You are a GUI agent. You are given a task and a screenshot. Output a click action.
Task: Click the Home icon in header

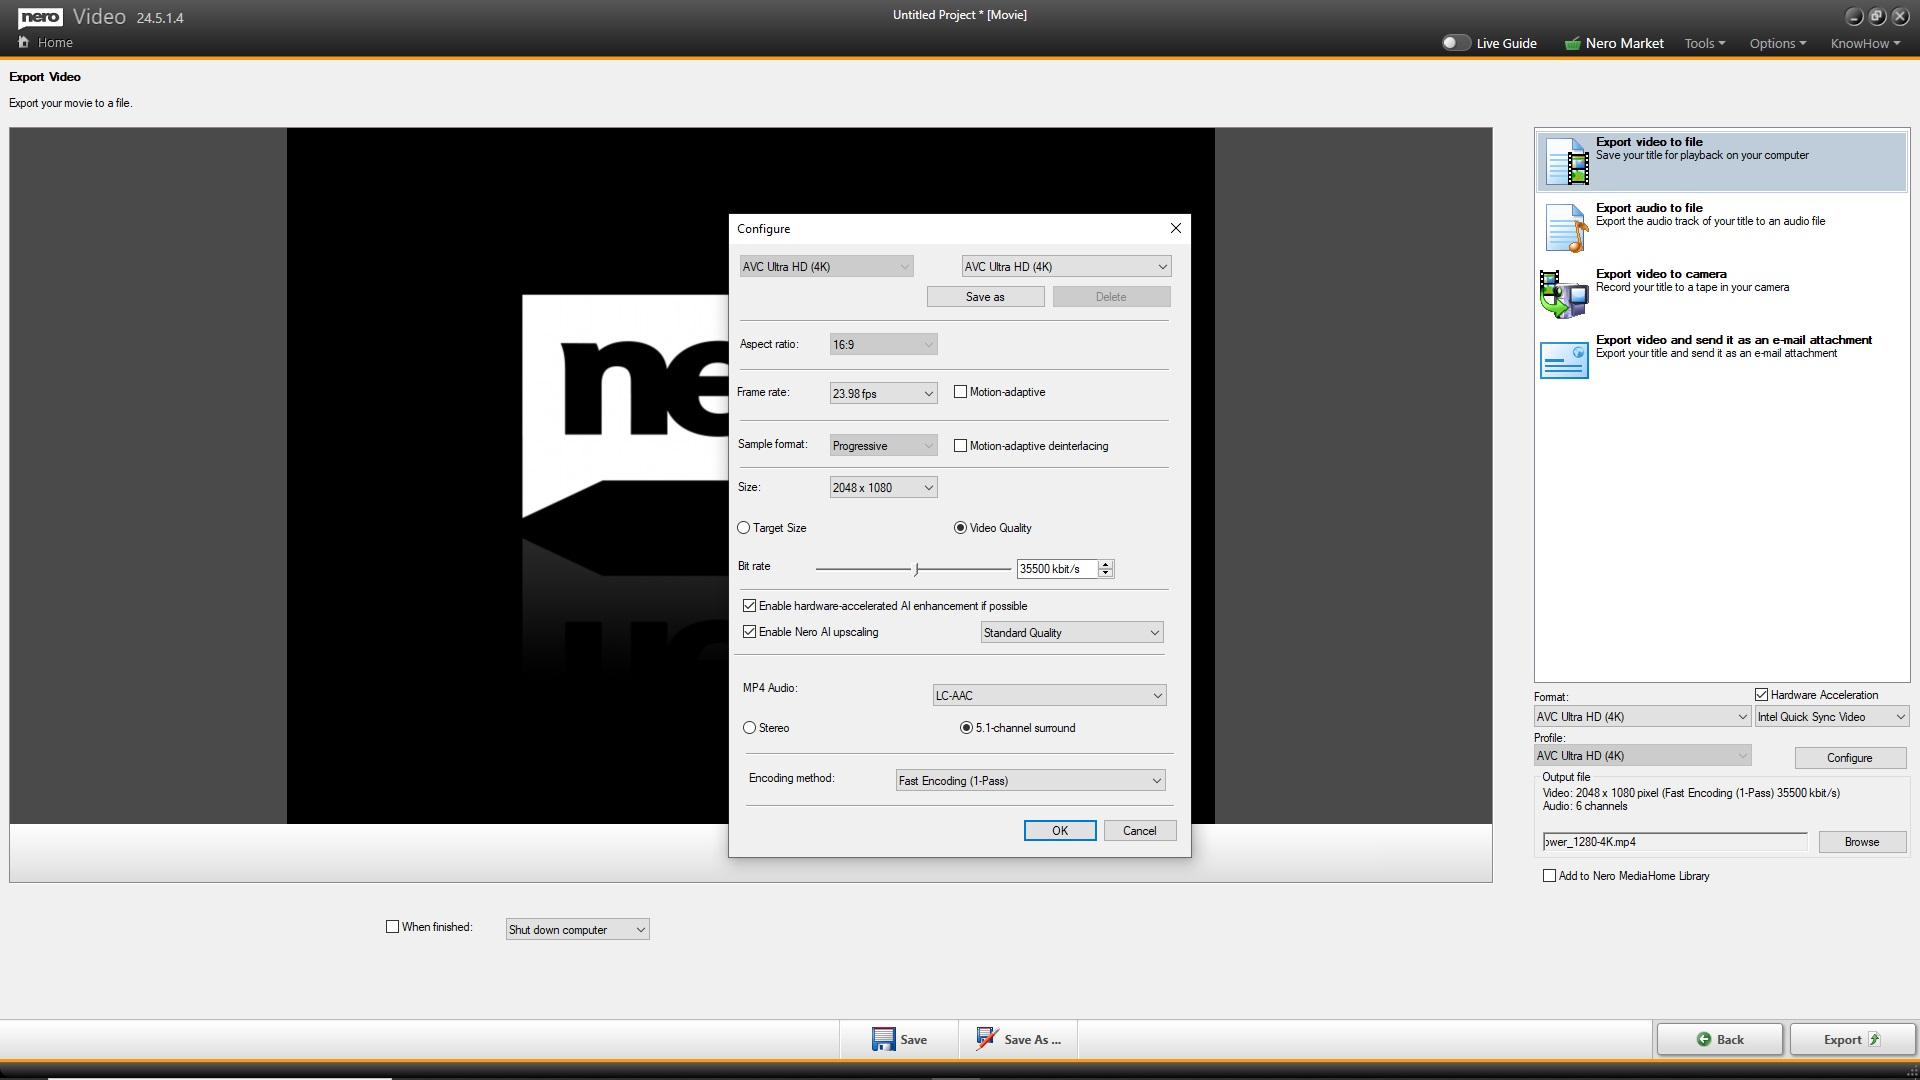point(24,42)
